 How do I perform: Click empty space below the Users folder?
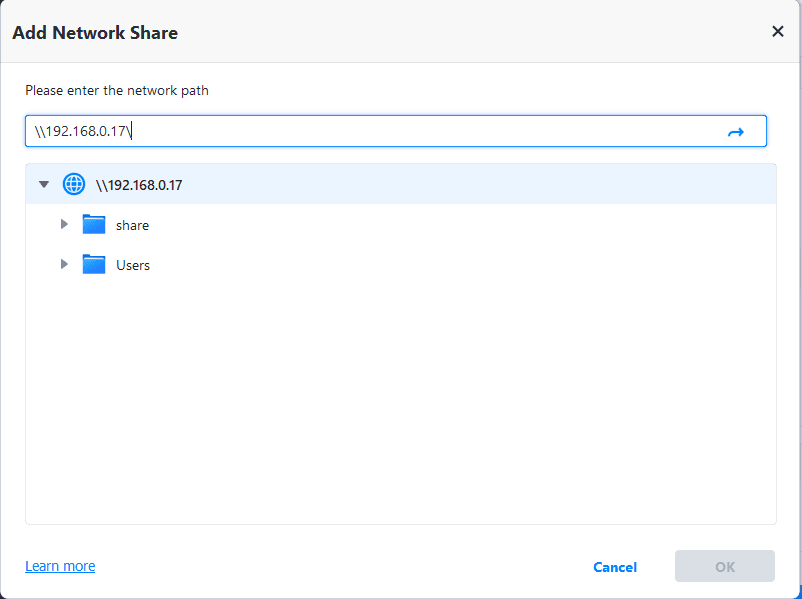tap(400, 400)
